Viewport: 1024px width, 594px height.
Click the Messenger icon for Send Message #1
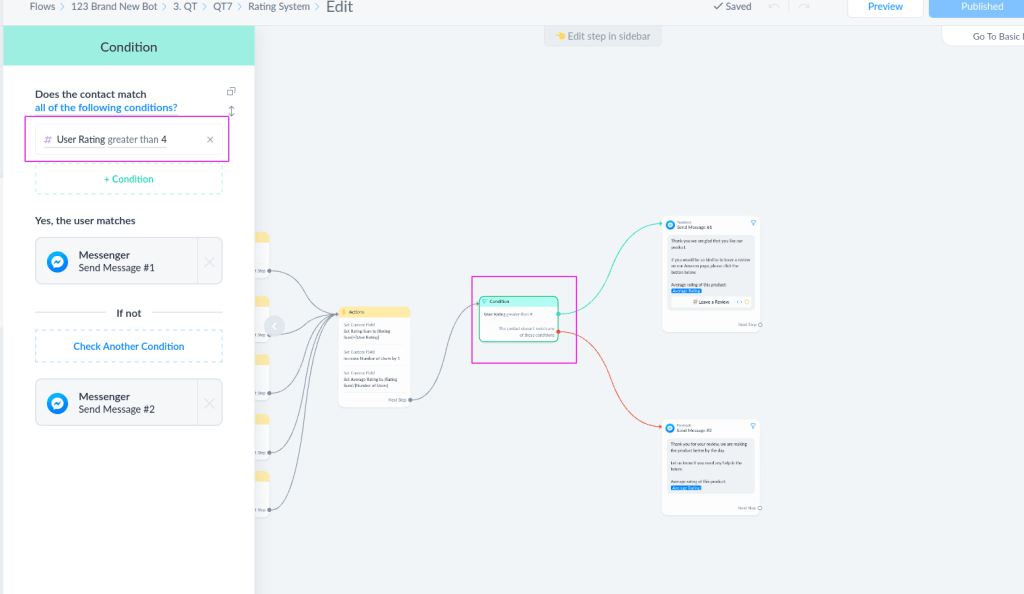pyautogui.click(x=57, y=262)
